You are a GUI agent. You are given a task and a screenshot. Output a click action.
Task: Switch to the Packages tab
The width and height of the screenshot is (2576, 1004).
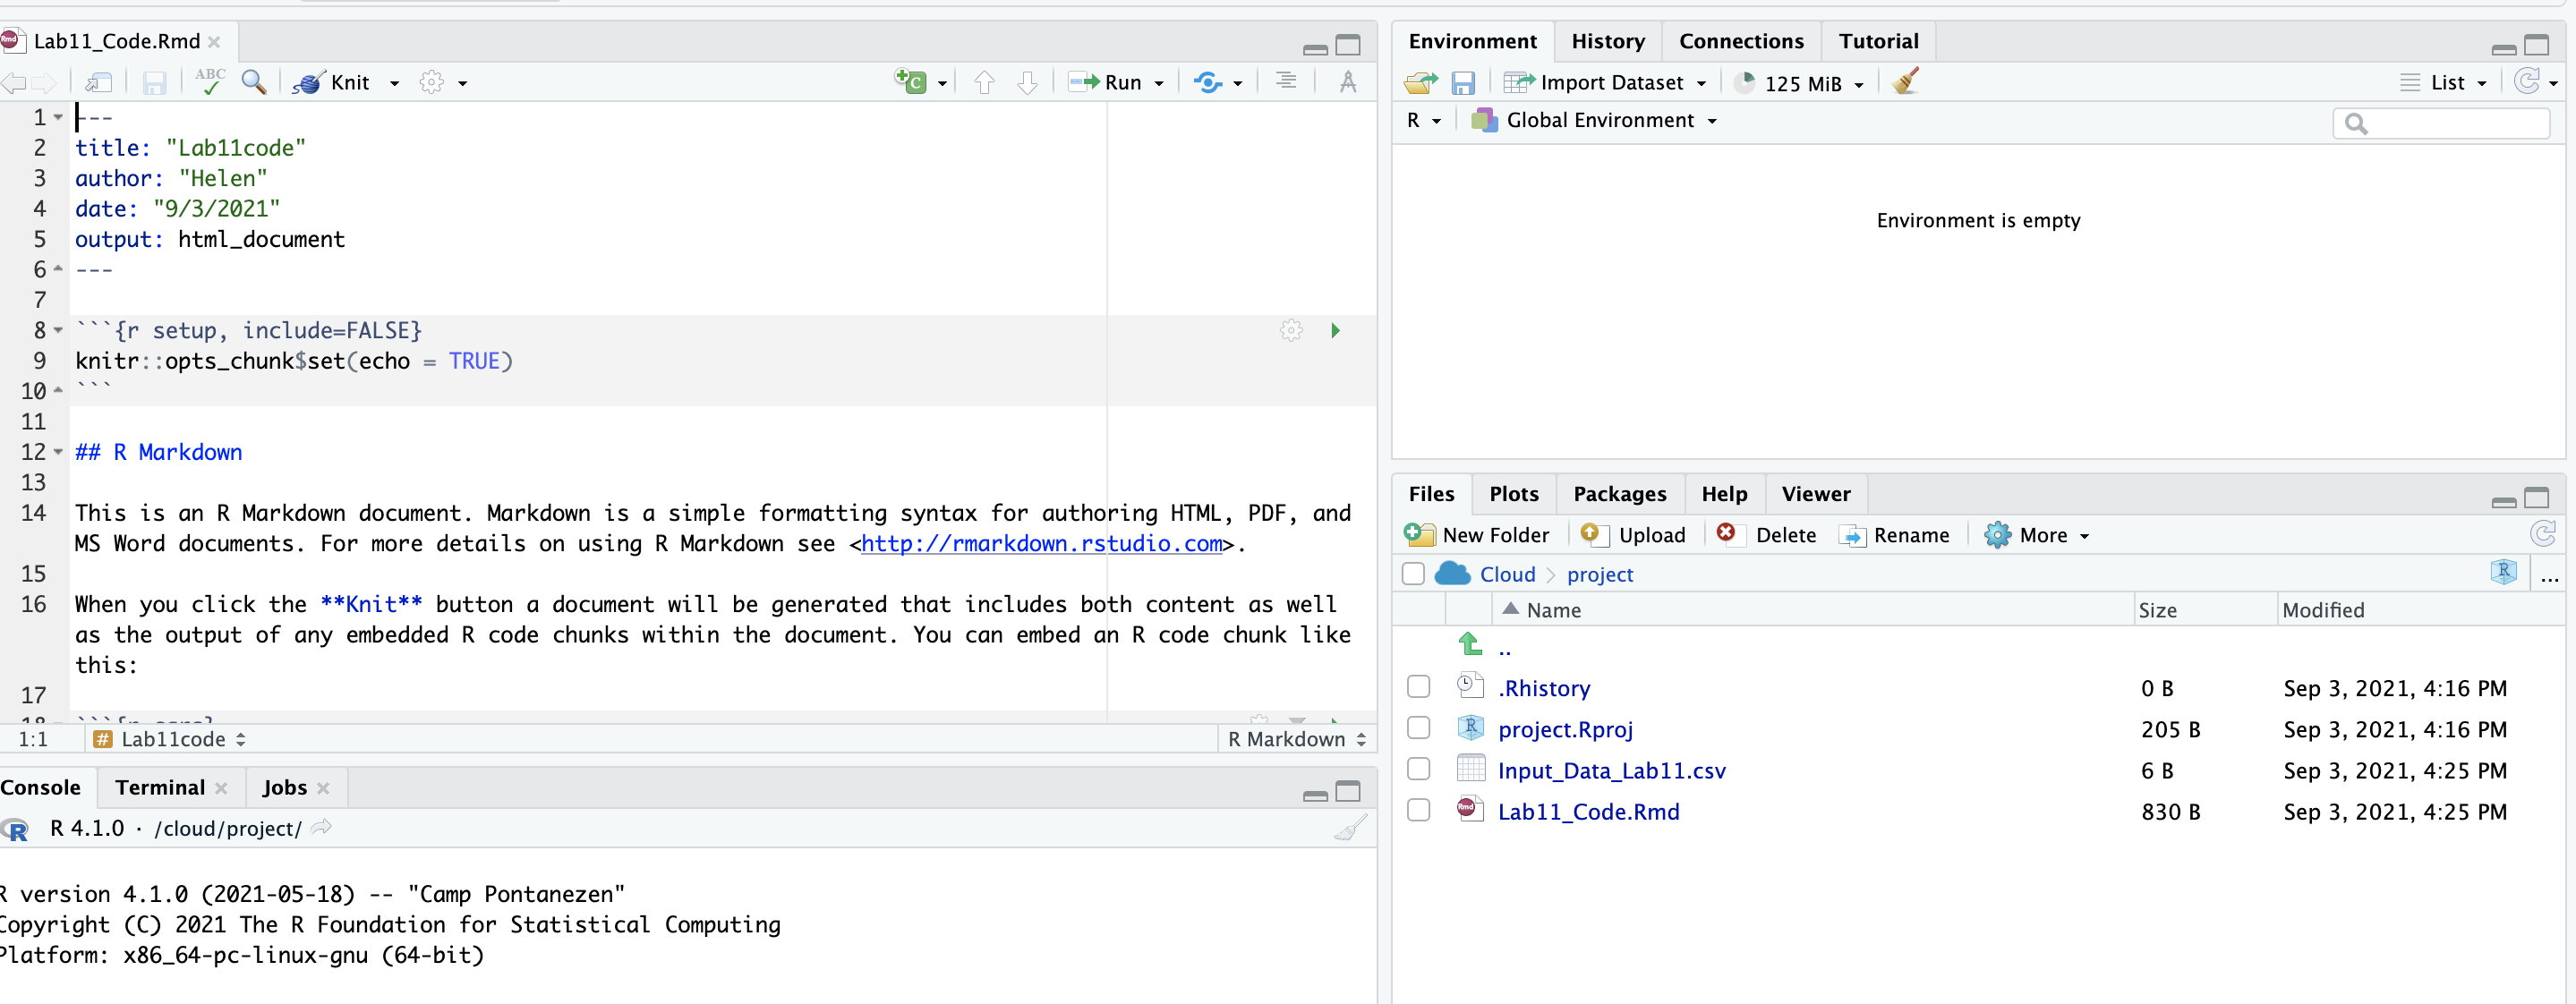[x=1619, y=494]
